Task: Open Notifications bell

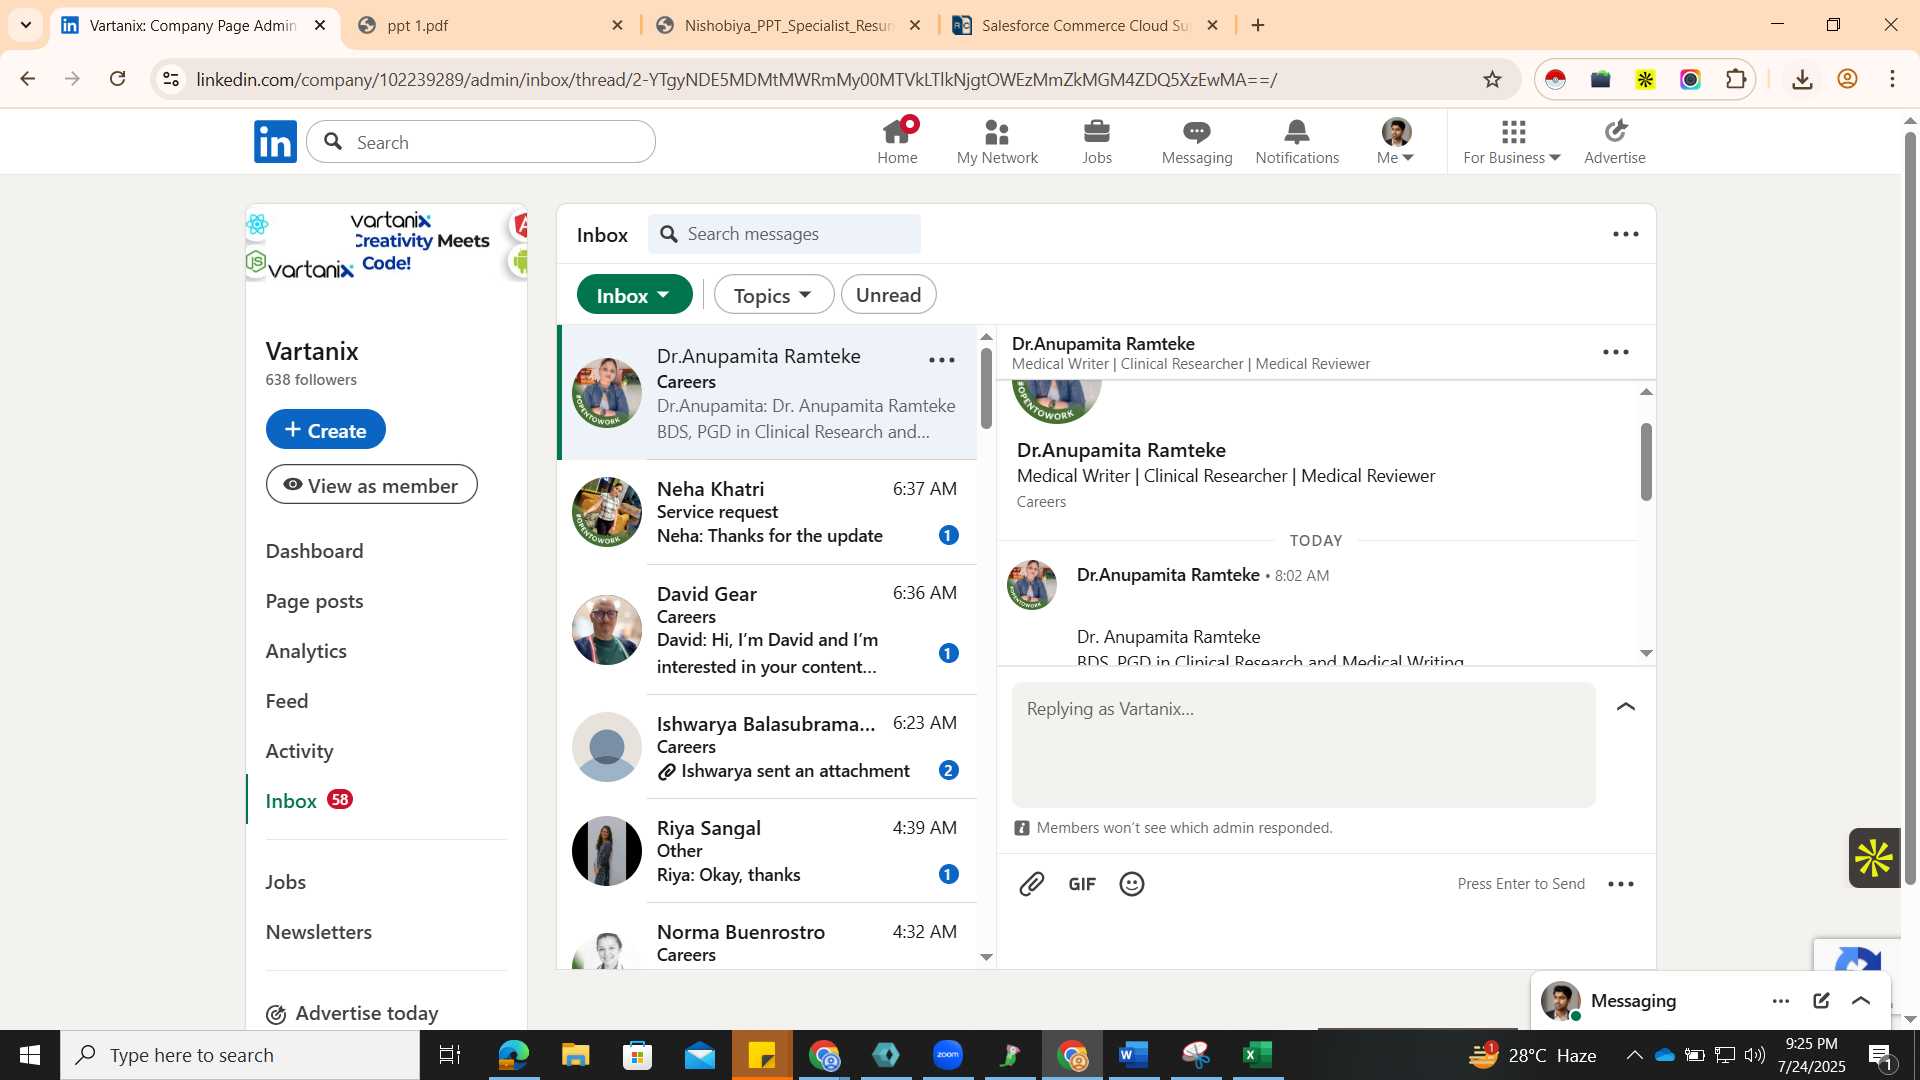Action: [1297, 141]
